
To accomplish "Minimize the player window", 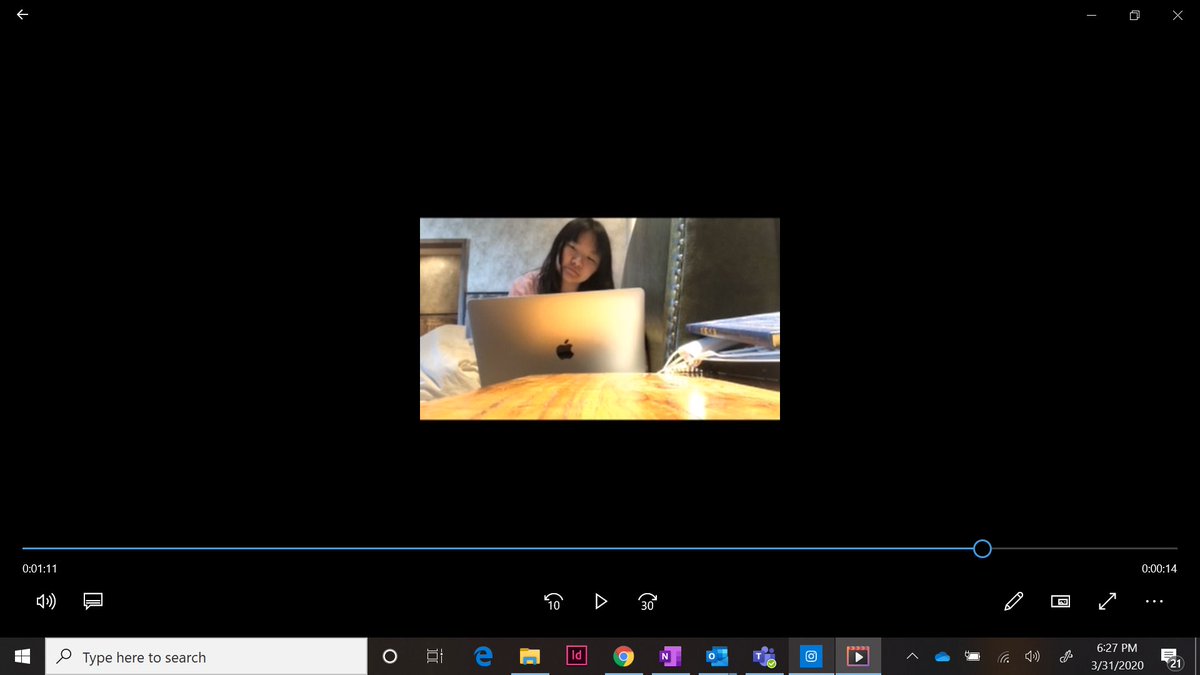I will click(1091, 15).
